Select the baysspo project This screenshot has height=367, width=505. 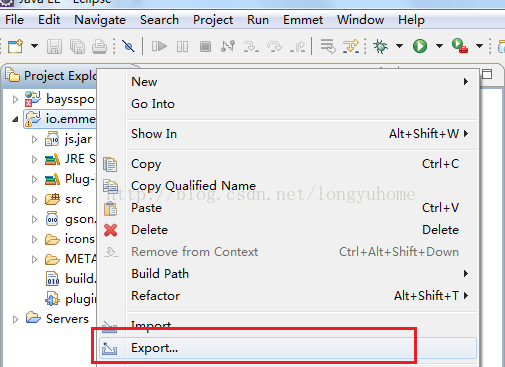(60, 99)
